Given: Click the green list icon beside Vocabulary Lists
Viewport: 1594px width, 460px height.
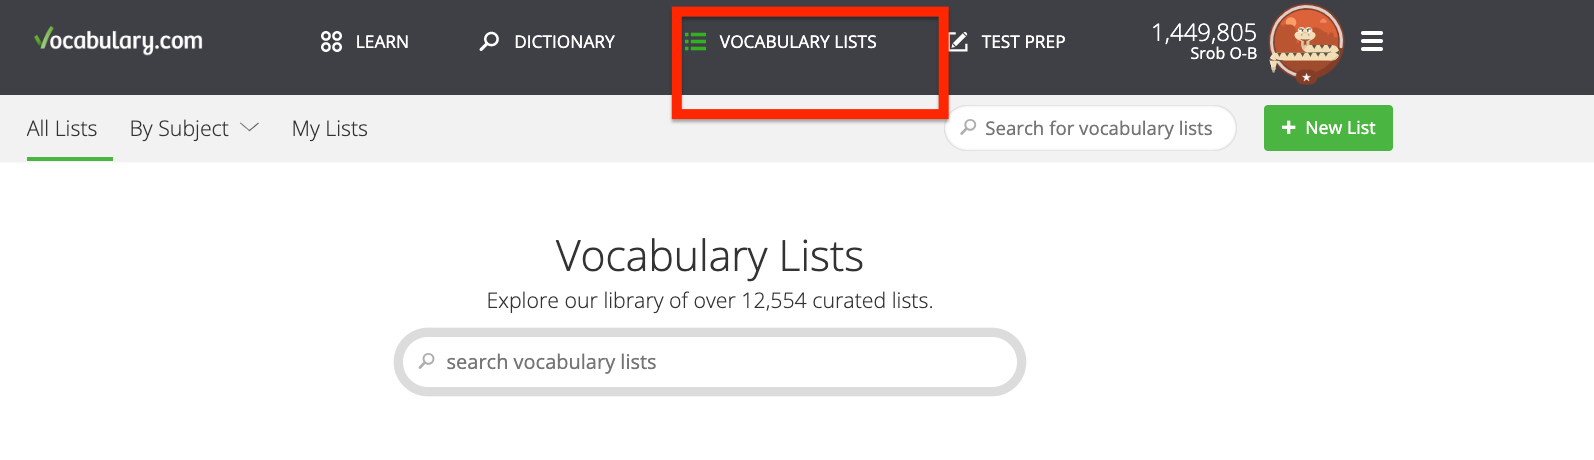Looking at the screenshot, I should click(x=695, y=42).
